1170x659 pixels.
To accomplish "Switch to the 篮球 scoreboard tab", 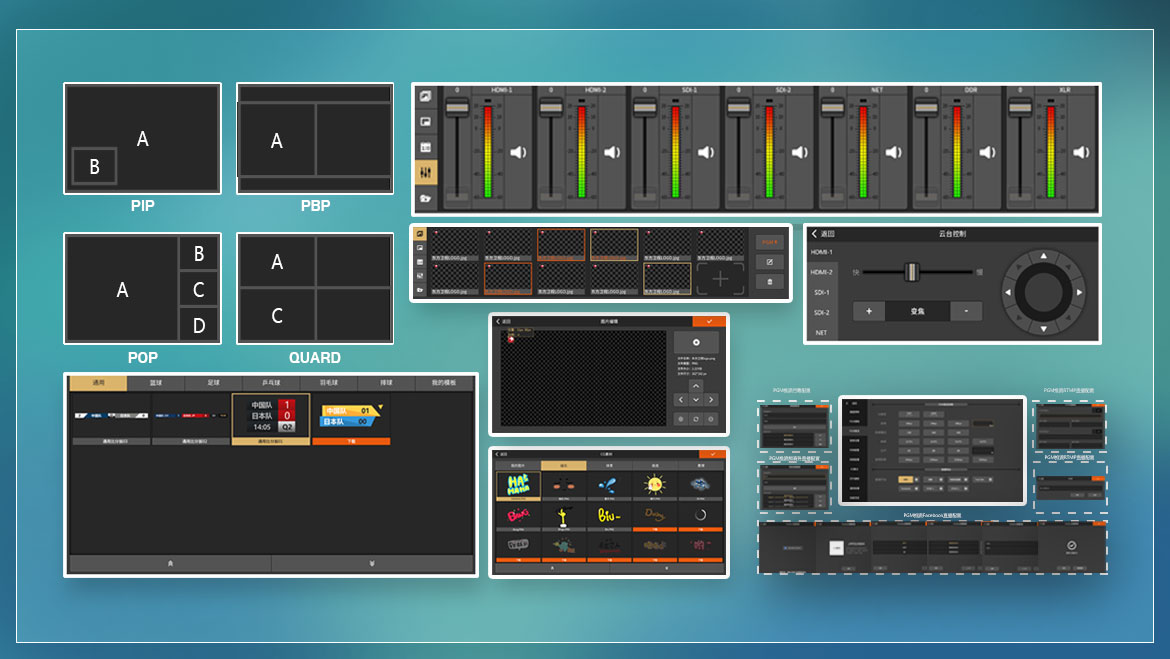I will click(156, 383).
